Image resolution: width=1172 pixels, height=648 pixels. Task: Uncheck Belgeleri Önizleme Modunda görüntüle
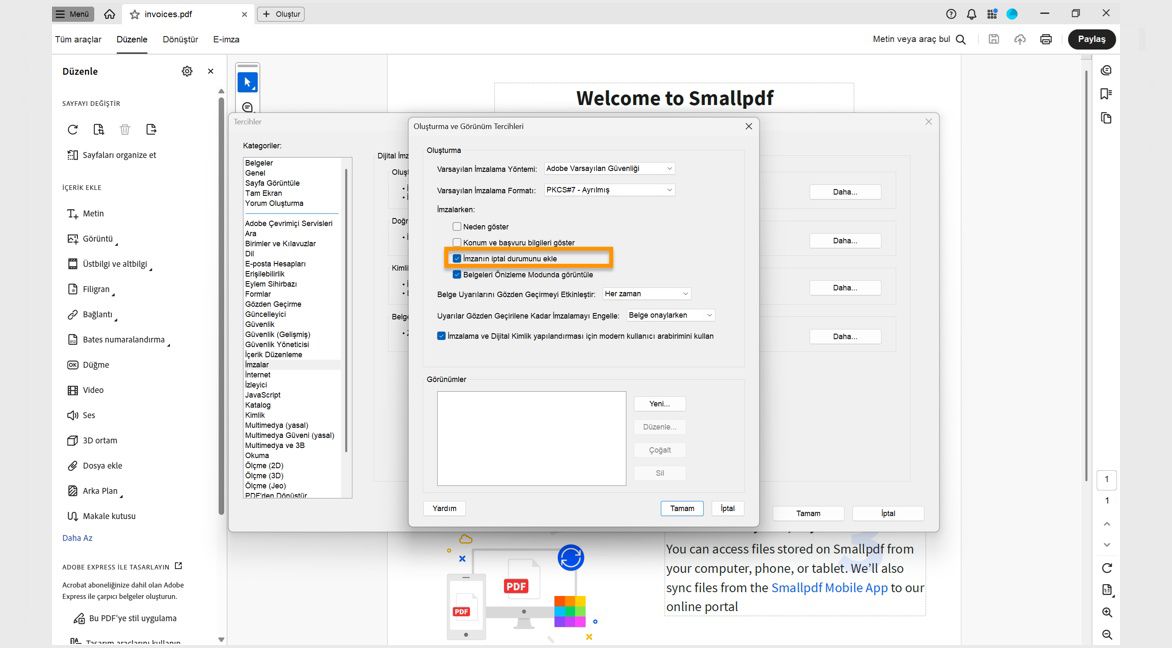click(x=457, y=274)
